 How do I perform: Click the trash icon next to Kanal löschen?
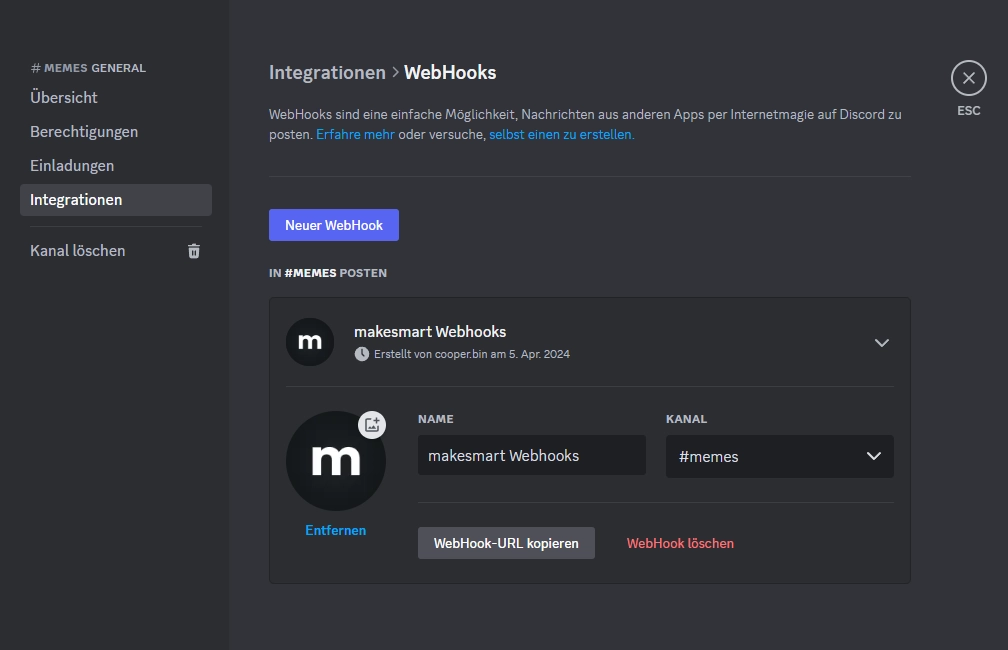[x=194, y=251]
